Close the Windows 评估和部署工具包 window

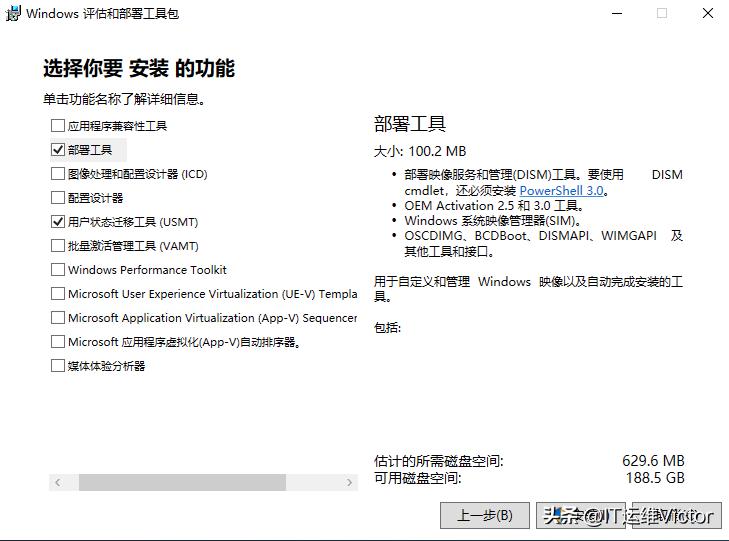[708, 13]
